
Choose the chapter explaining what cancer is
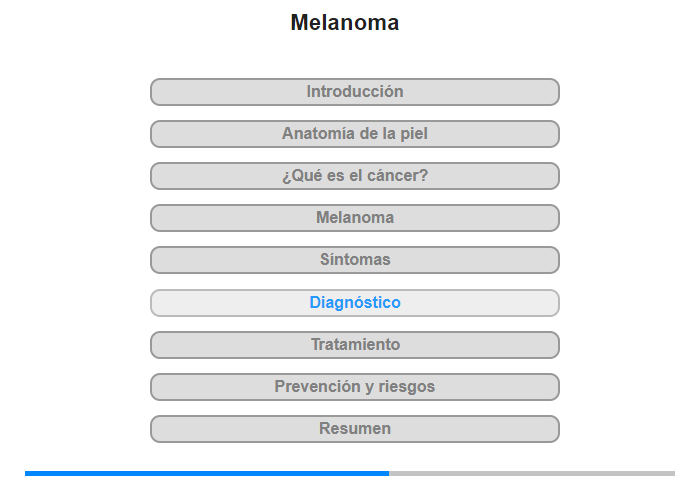(355, 176)
